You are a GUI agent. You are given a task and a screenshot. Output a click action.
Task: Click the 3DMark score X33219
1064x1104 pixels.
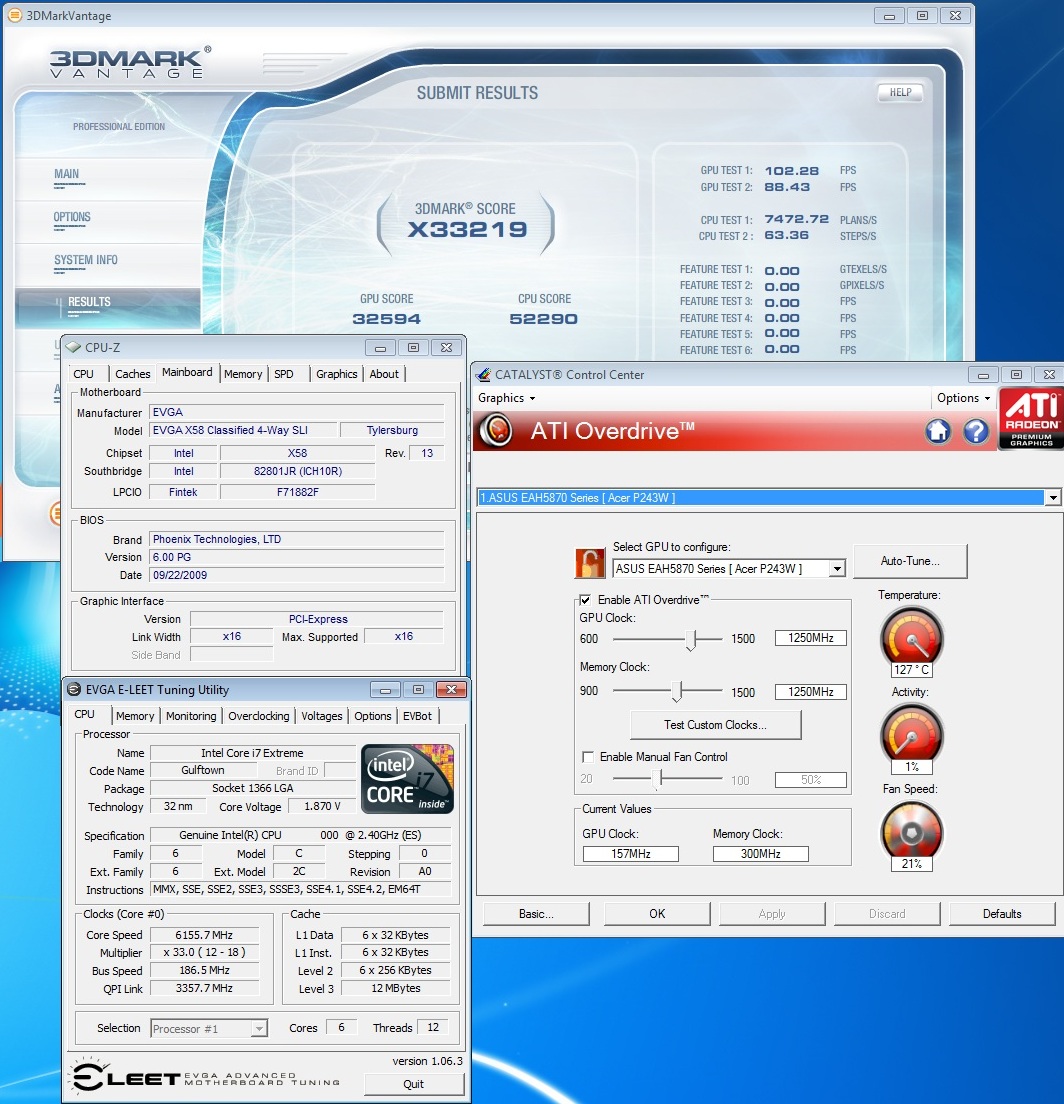(x=467, y=230)
